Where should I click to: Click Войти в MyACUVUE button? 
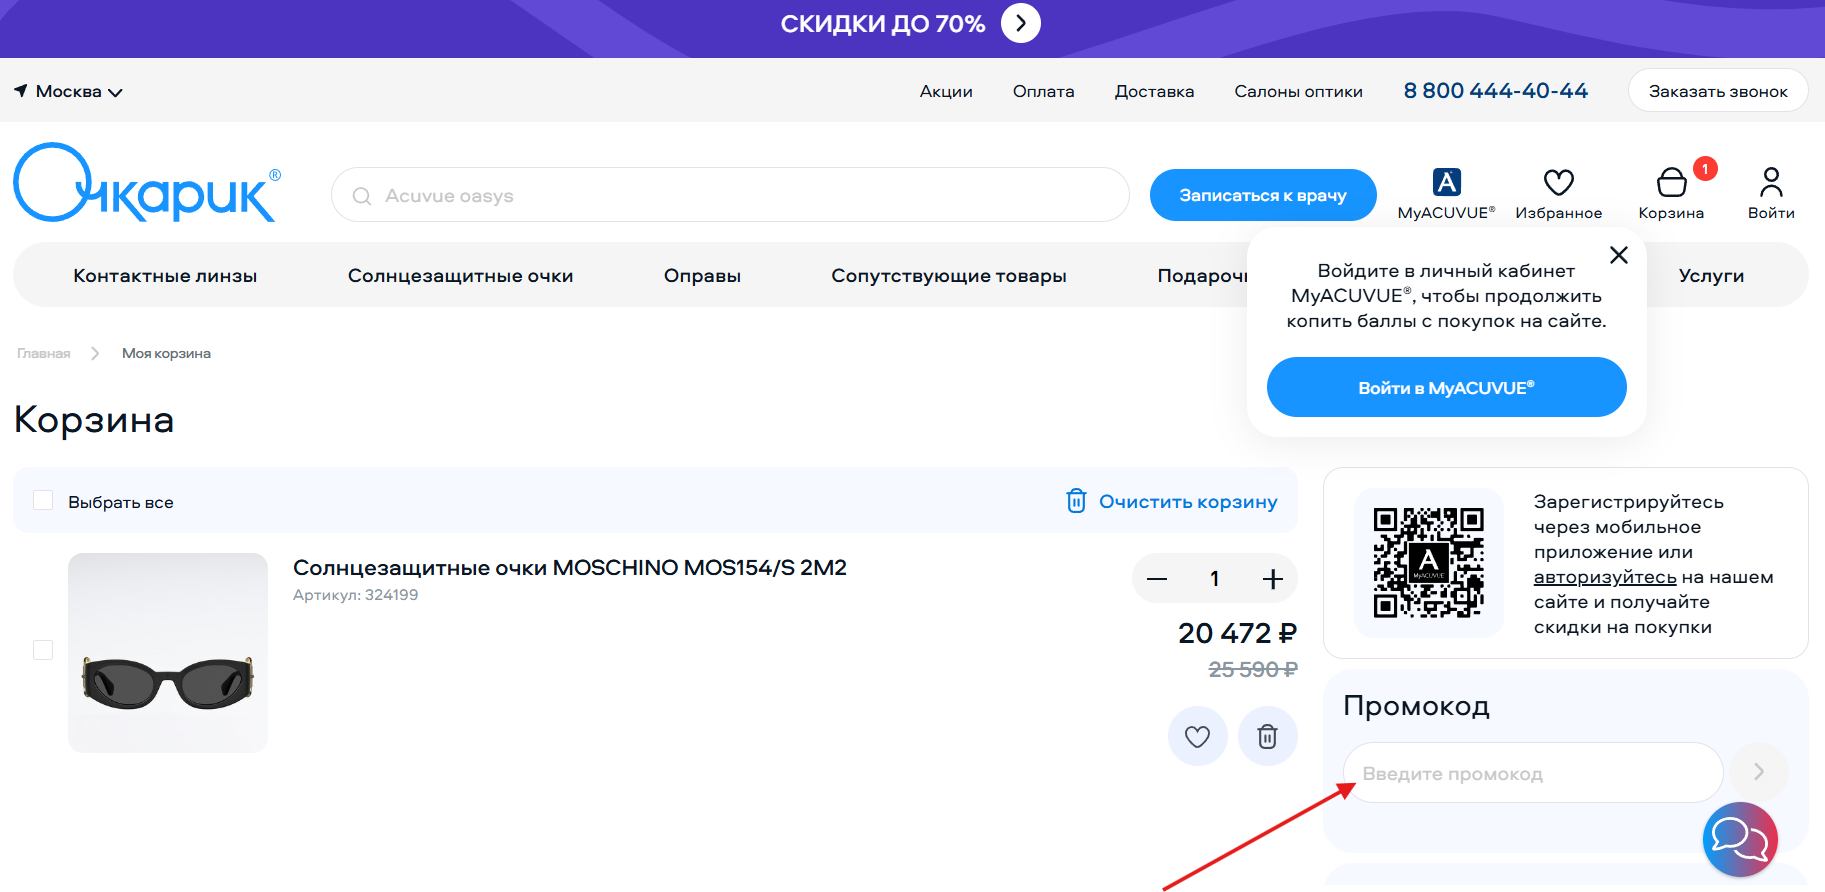[1446, 387]
